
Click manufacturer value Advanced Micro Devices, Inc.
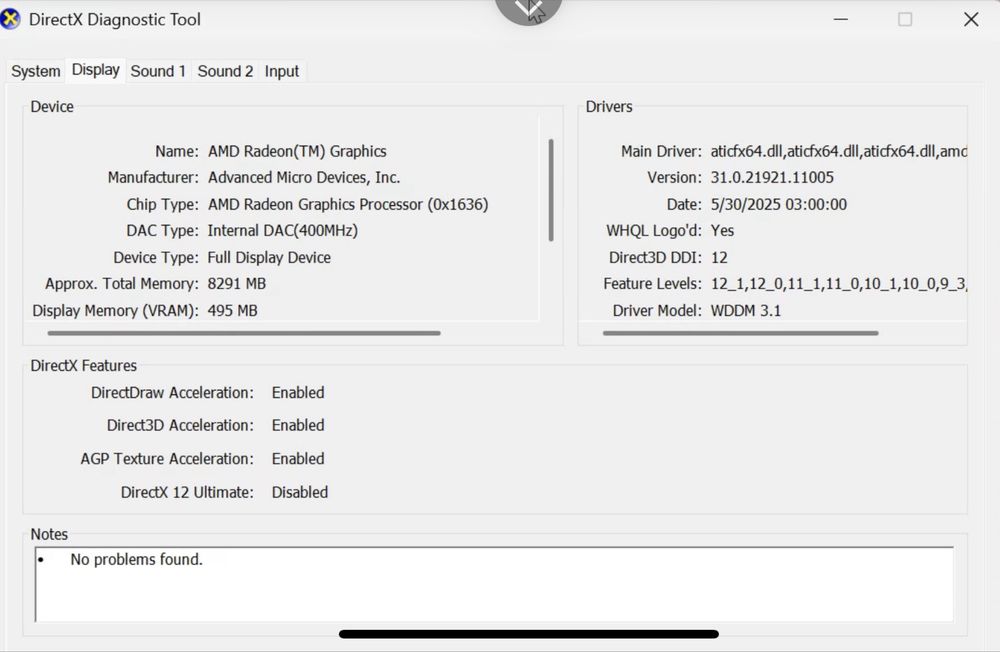304,177
